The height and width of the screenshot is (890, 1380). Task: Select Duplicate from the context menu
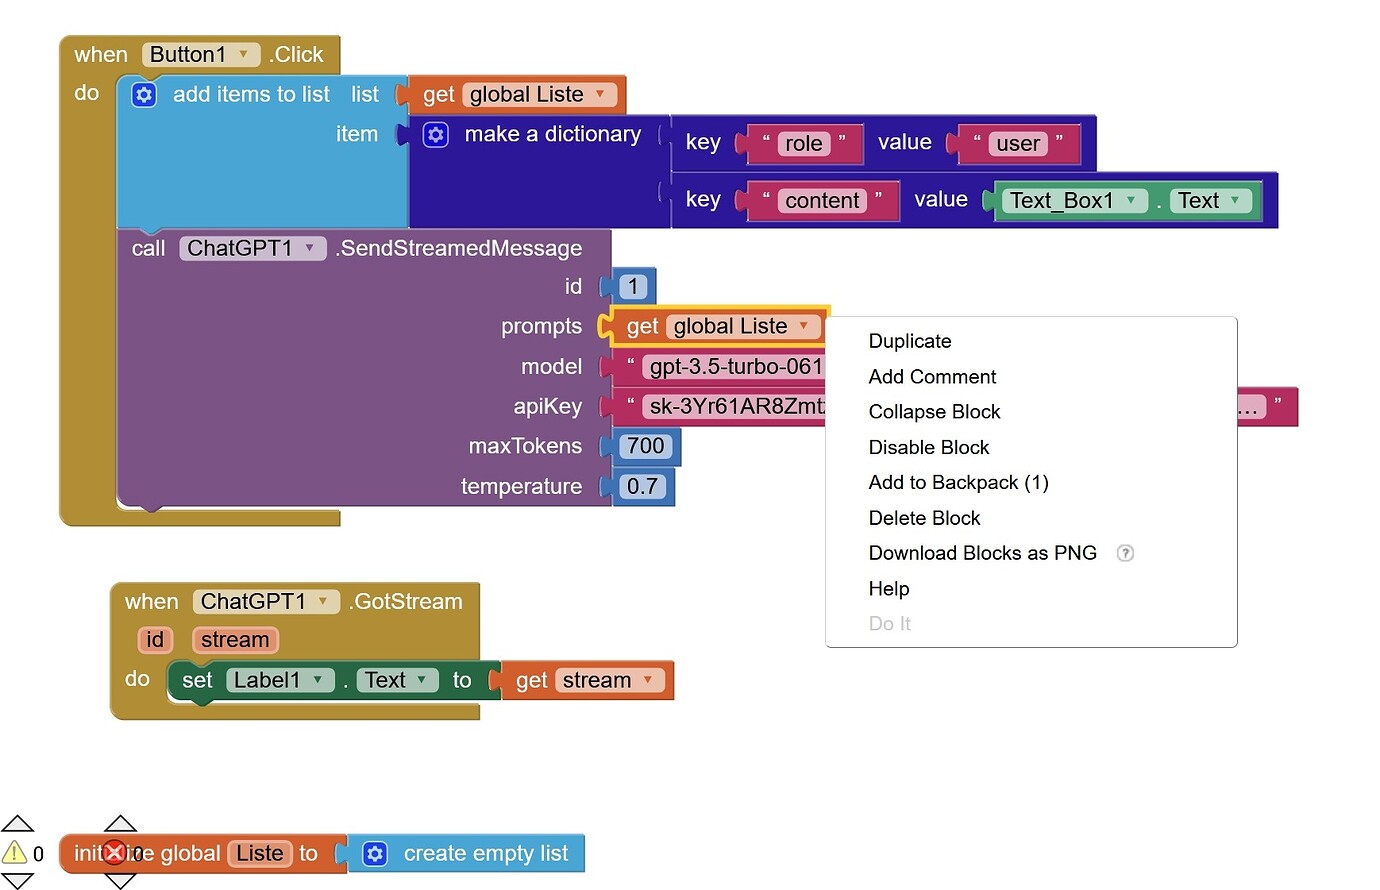tap(909, 341)
